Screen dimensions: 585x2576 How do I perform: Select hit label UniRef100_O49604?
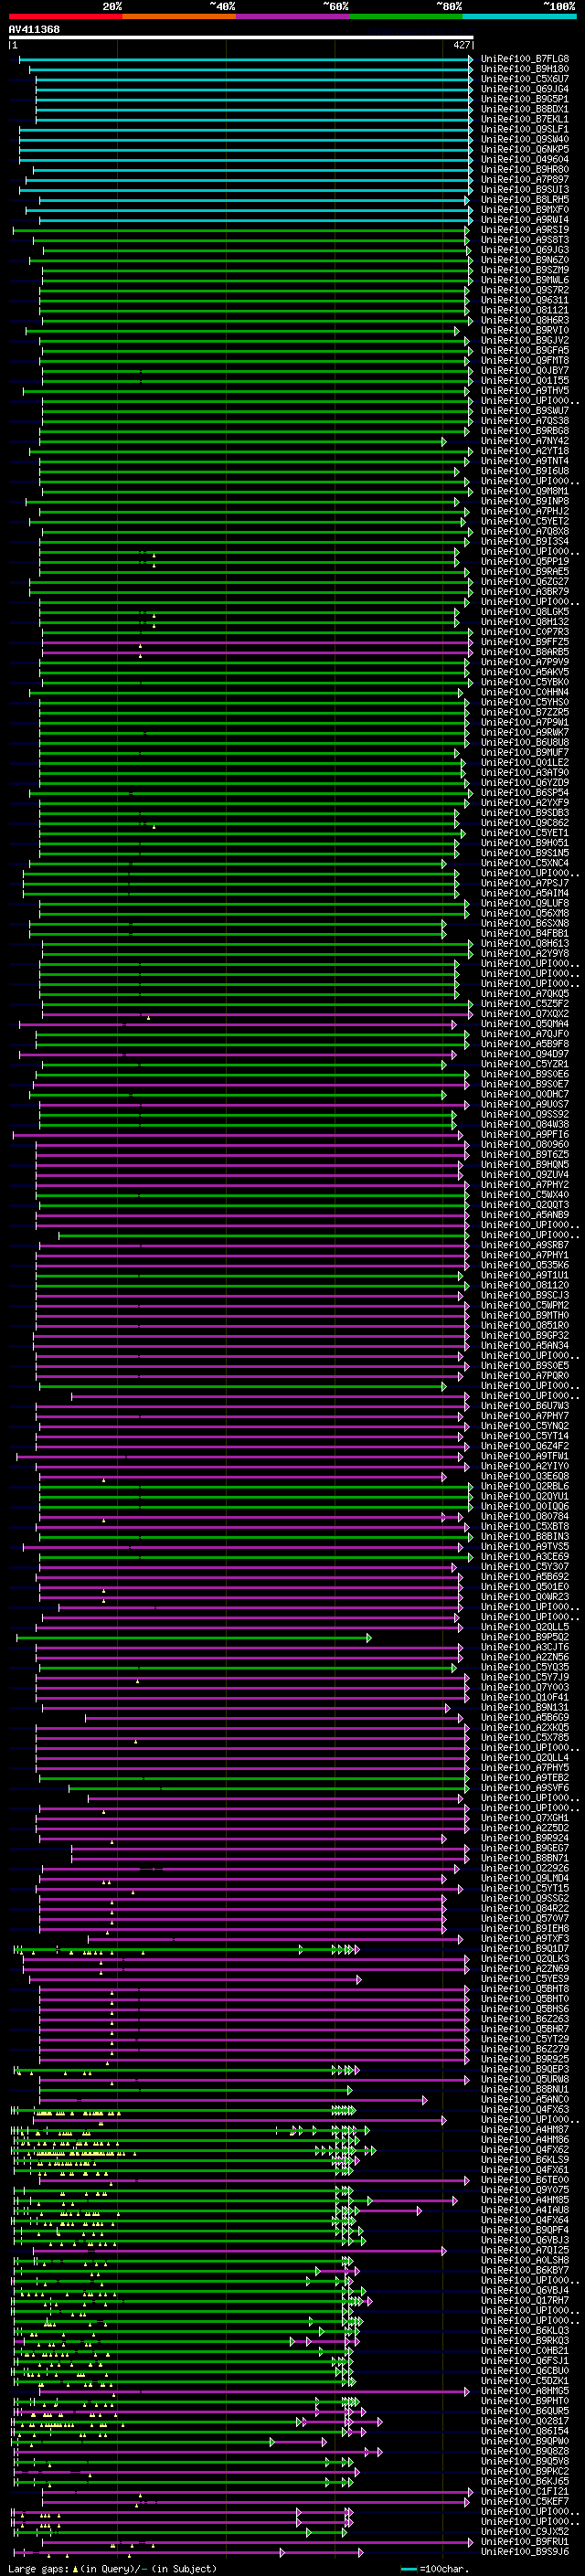[525, 159]
